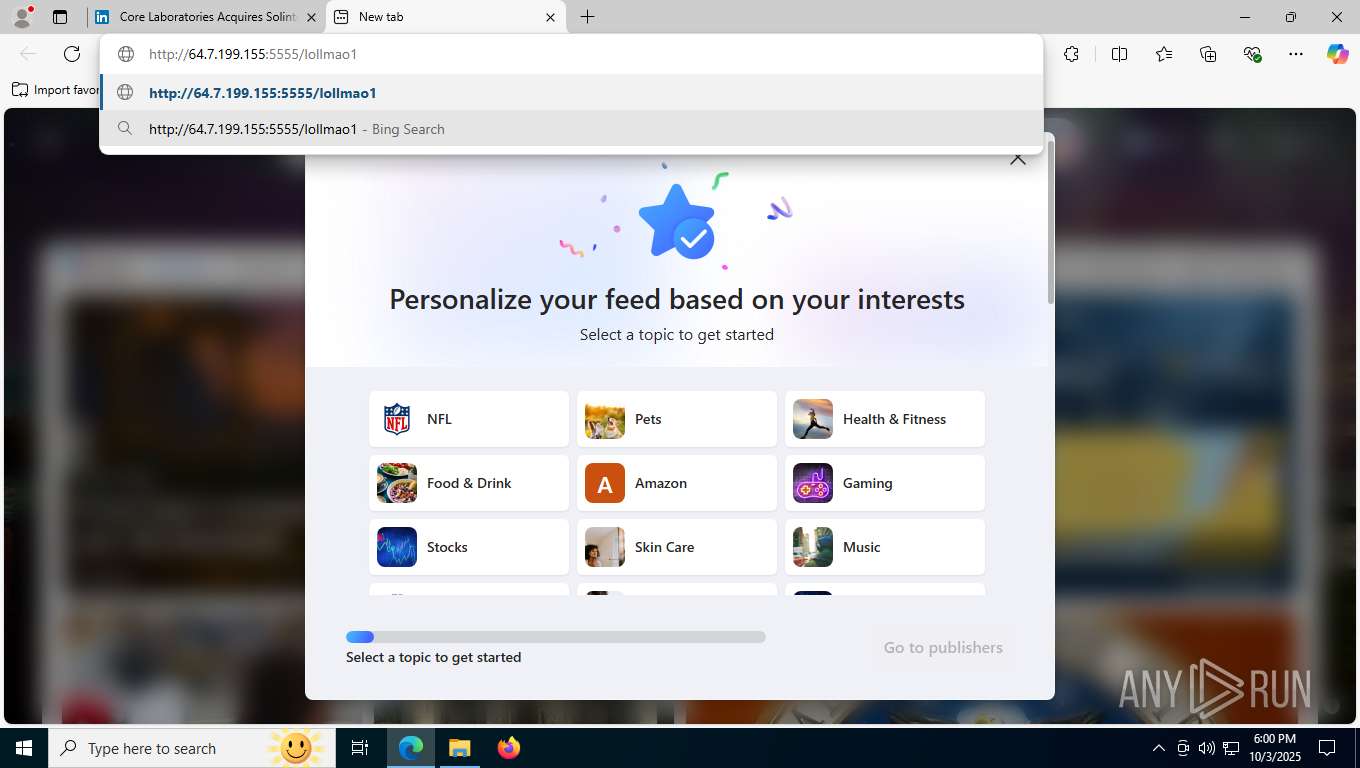Open the network icon in the tray

1231,748
